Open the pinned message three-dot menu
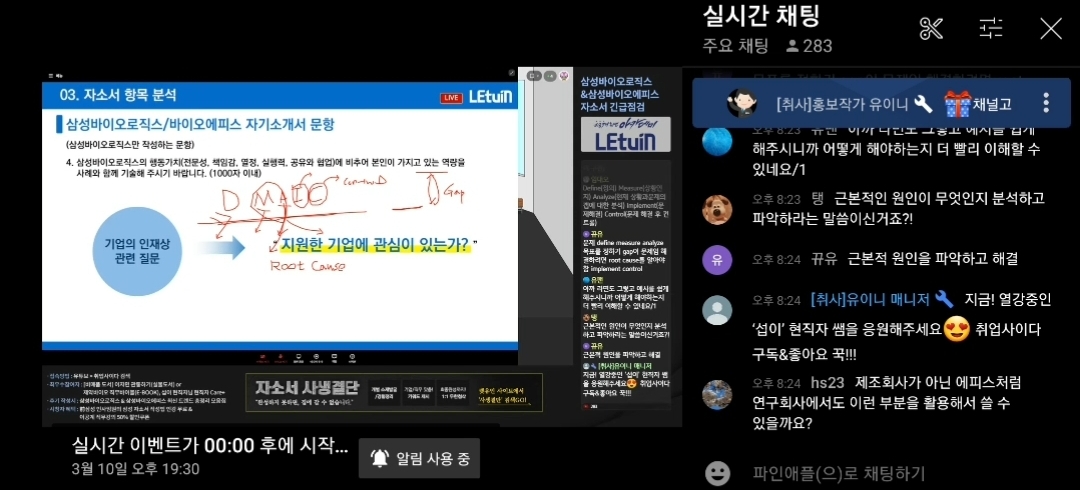Image resolution: width=1080 pixels, height=490 pixels. pyautogui.click(x=1046, y=103)
